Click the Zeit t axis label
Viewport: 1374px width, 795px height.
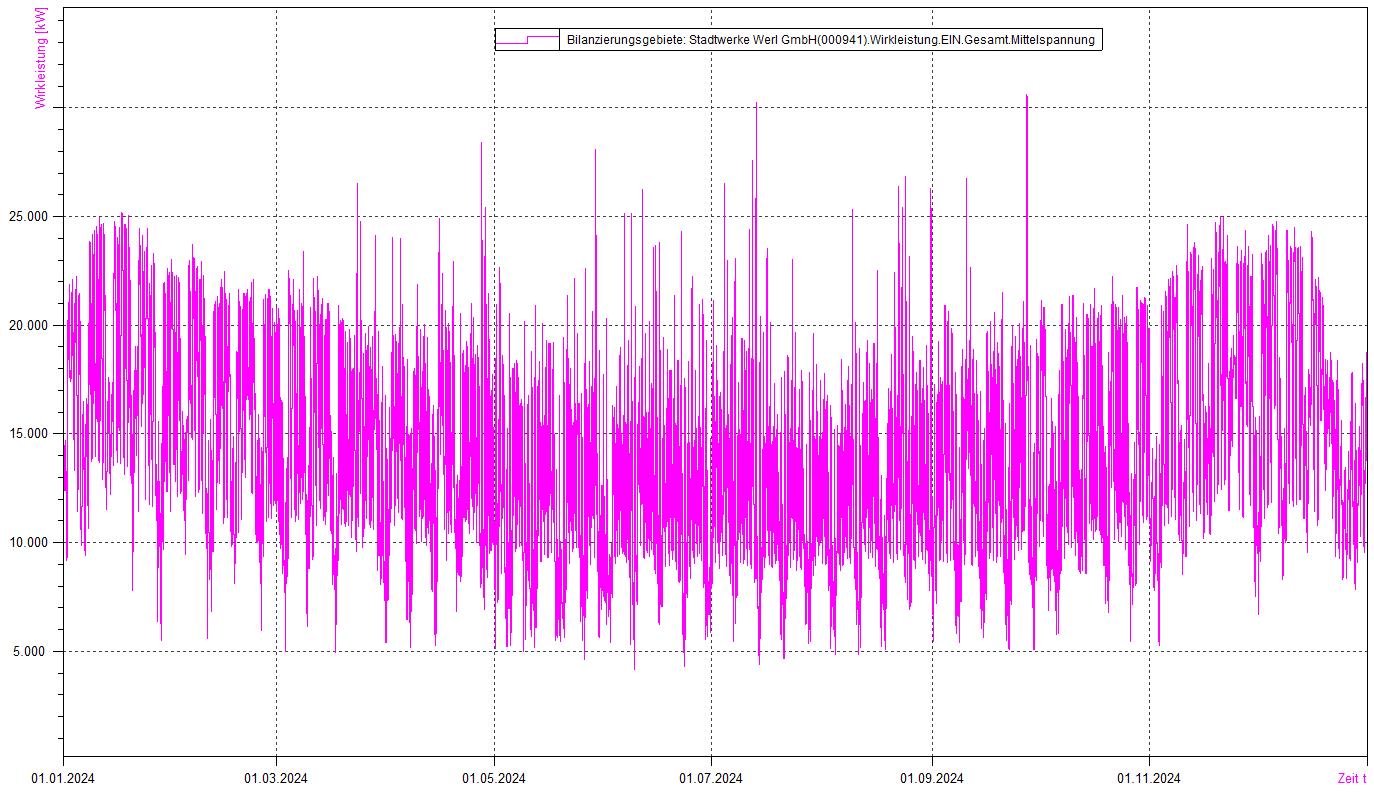click(1351, 778)
